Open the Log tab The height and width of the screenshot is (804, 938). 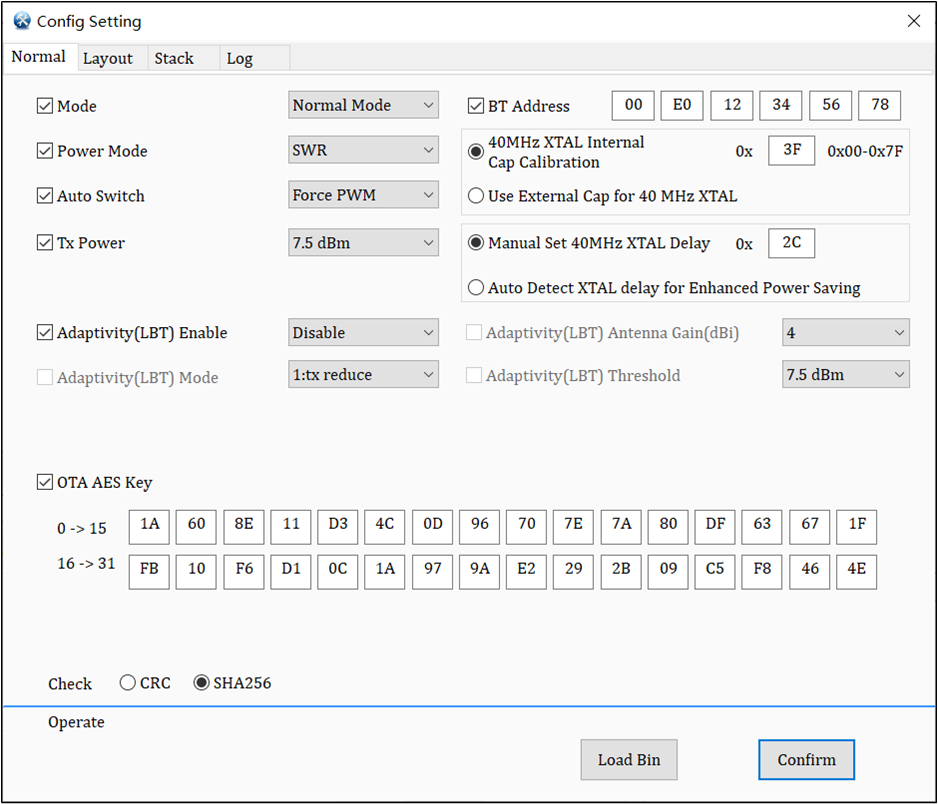point(239,58)
